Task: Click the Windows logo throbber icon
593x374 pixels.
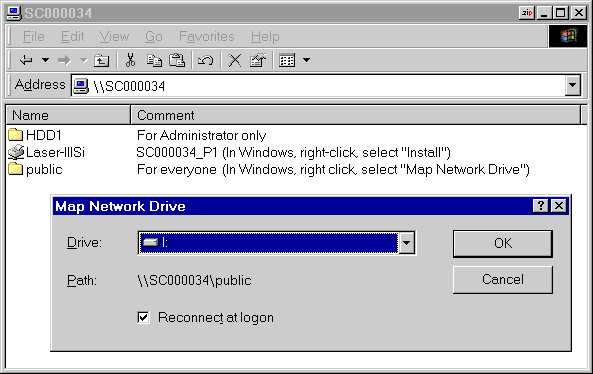Action: 568,36
